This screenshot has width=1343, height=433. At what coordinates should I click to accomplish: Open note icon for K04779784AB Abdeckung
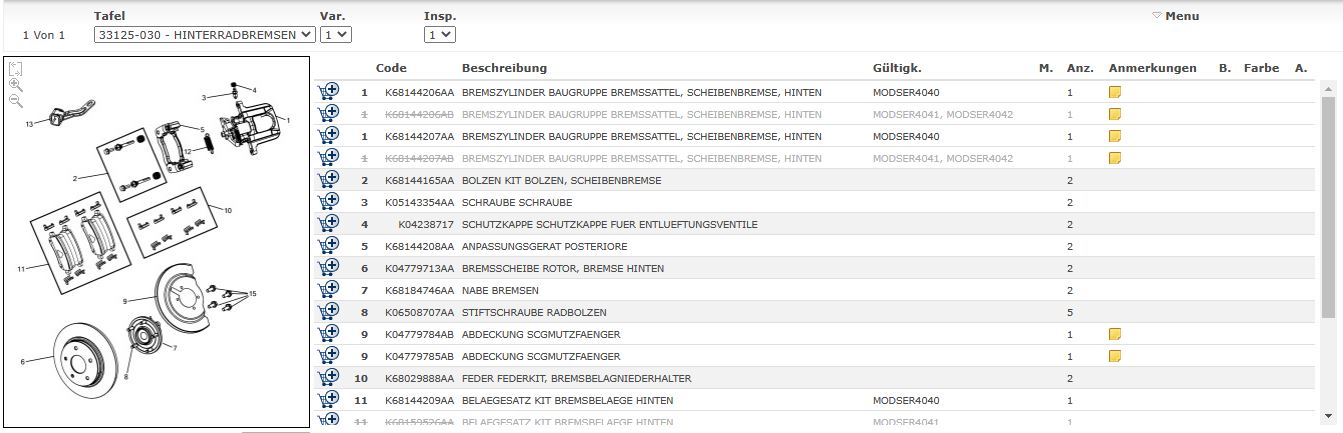tap(1115, 334)
